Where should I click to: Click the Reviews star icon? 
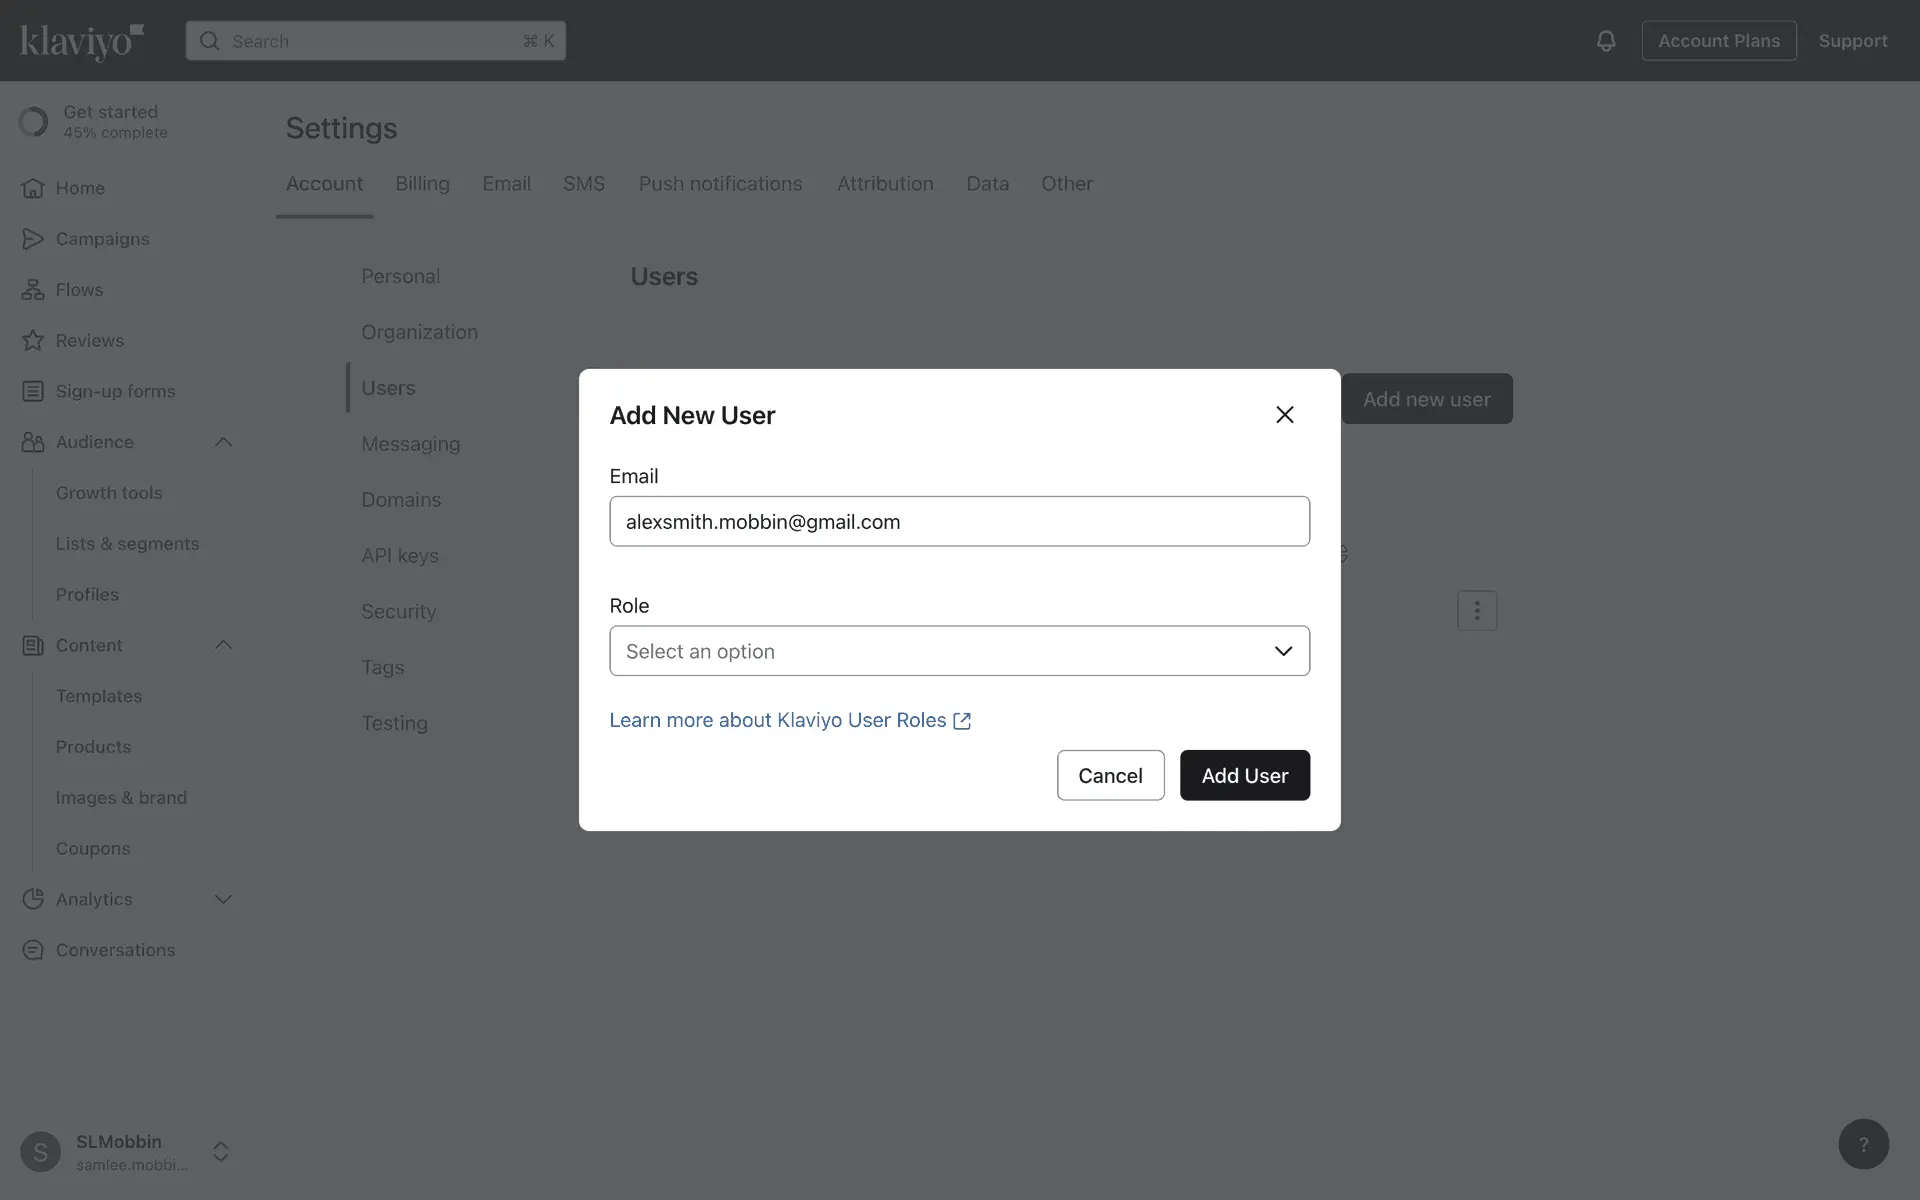[33, 341]
